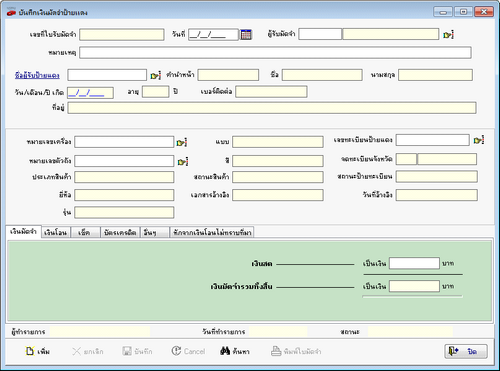This screenshot has height=371, width=500.
Task: Click the ปิด (close) button
Action: [466, 351]
